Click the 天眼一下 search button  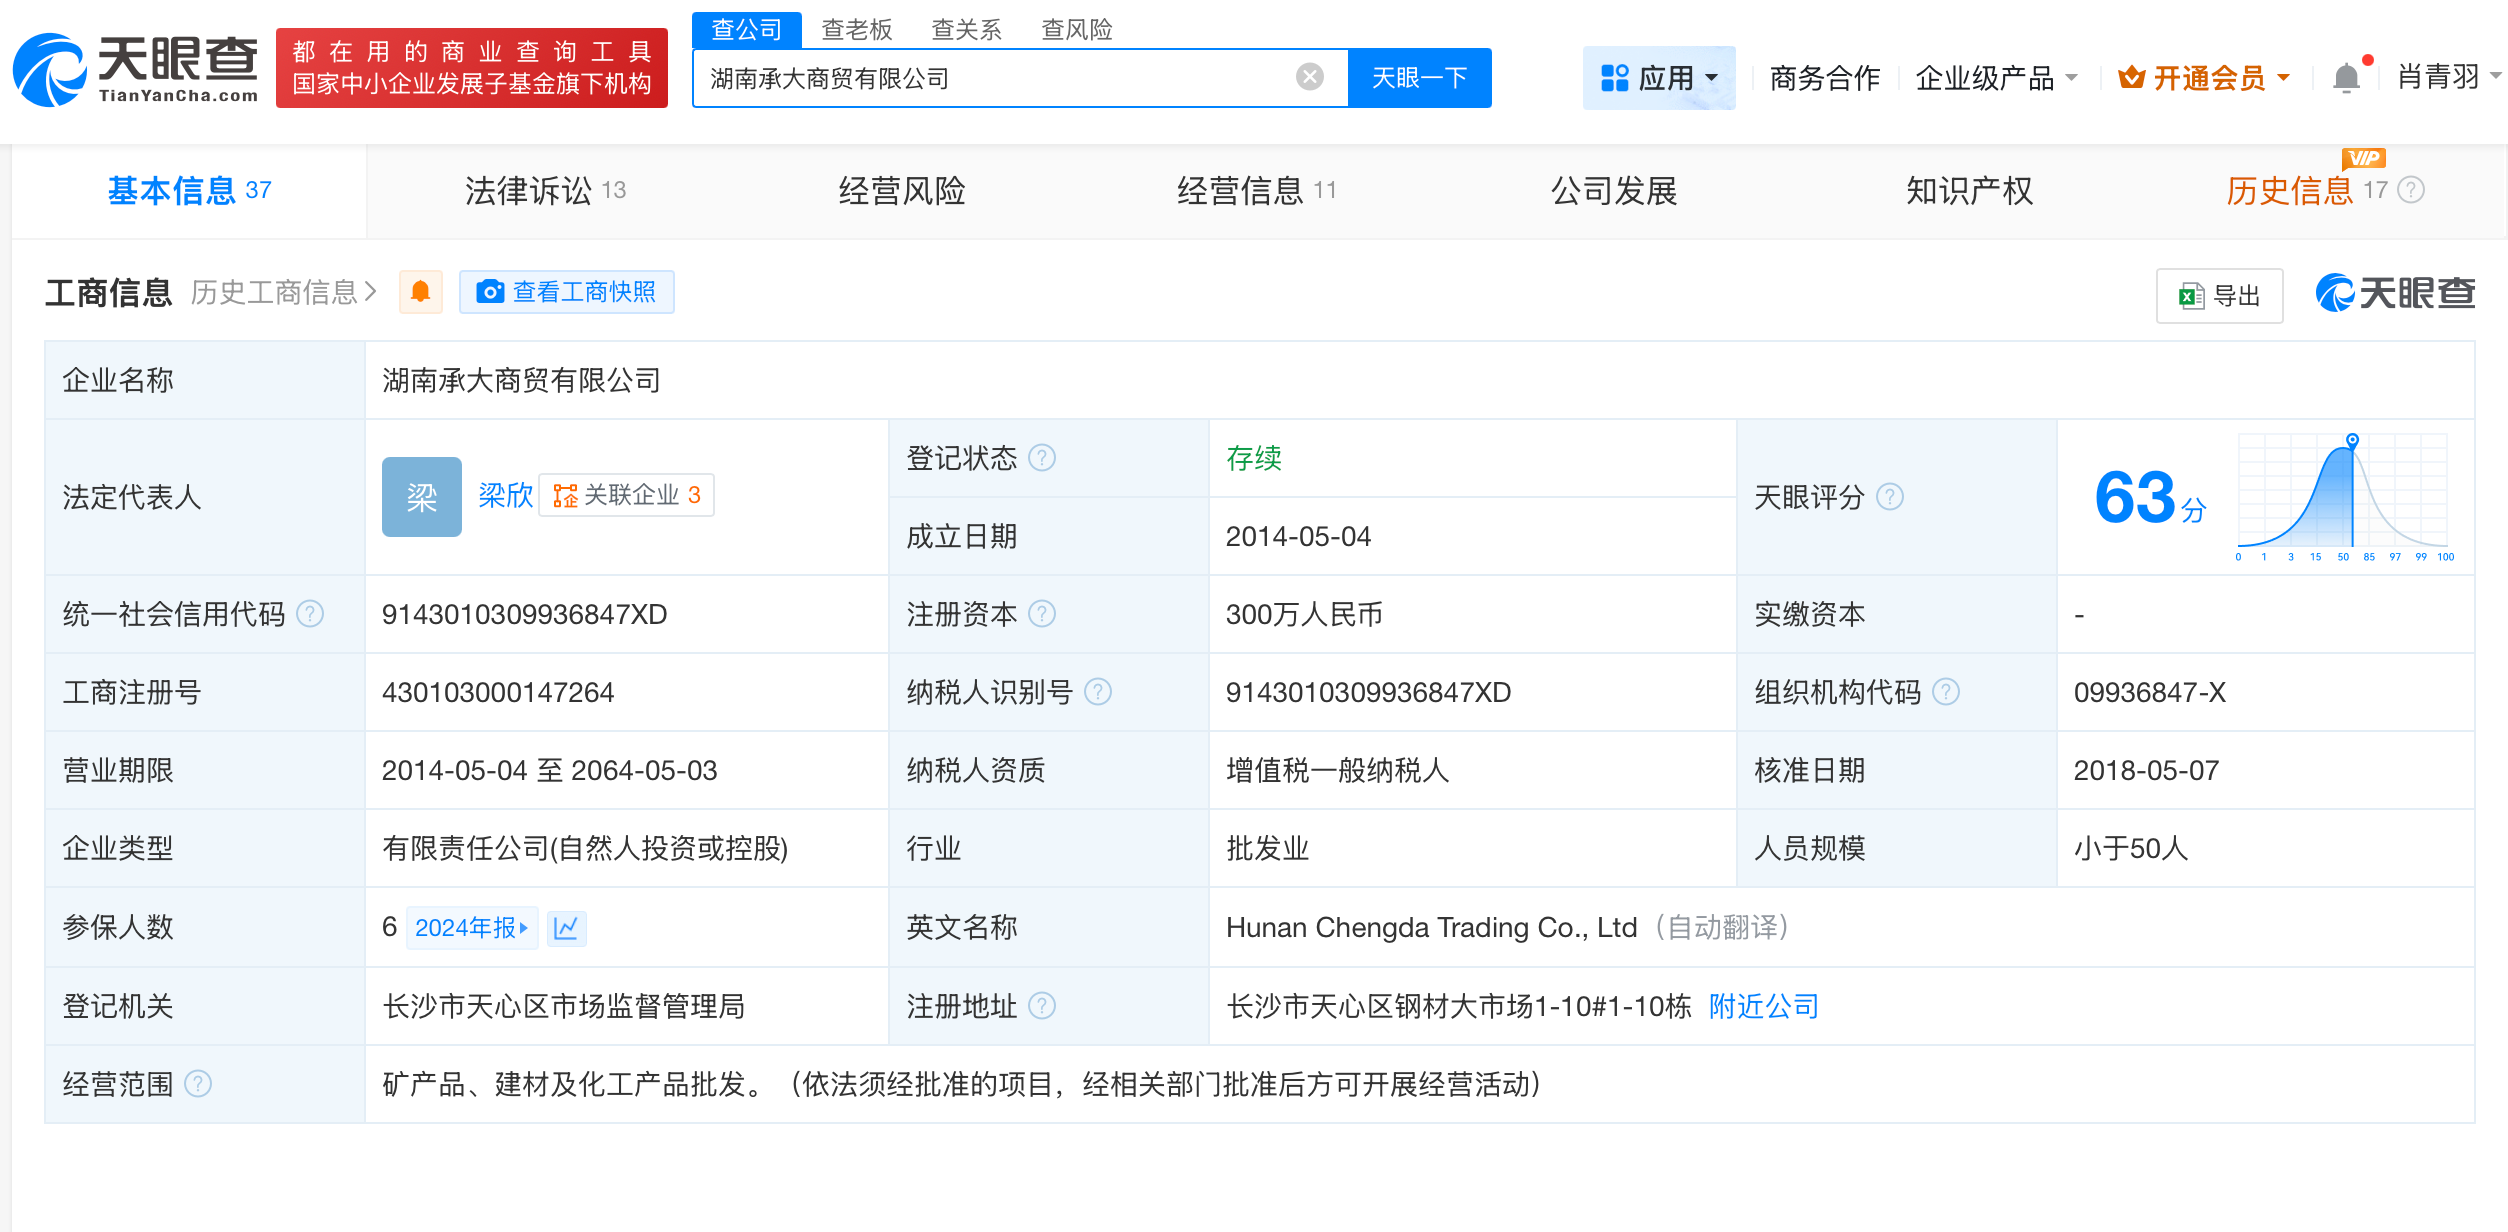coord(1419,77)
